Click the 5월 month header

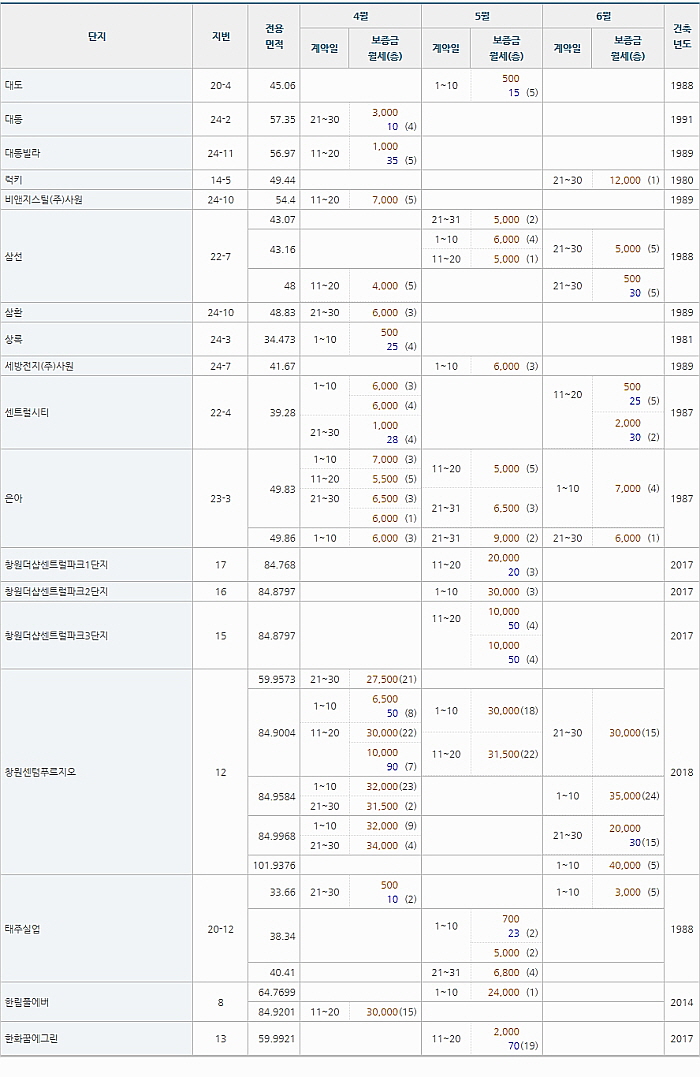pos(482,16)
